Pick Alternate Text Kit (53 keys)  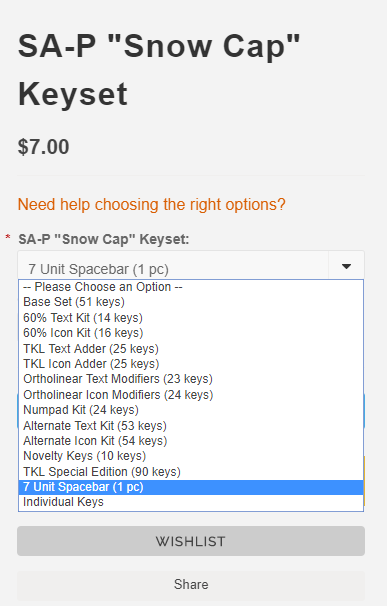click(x=191, y=426)
